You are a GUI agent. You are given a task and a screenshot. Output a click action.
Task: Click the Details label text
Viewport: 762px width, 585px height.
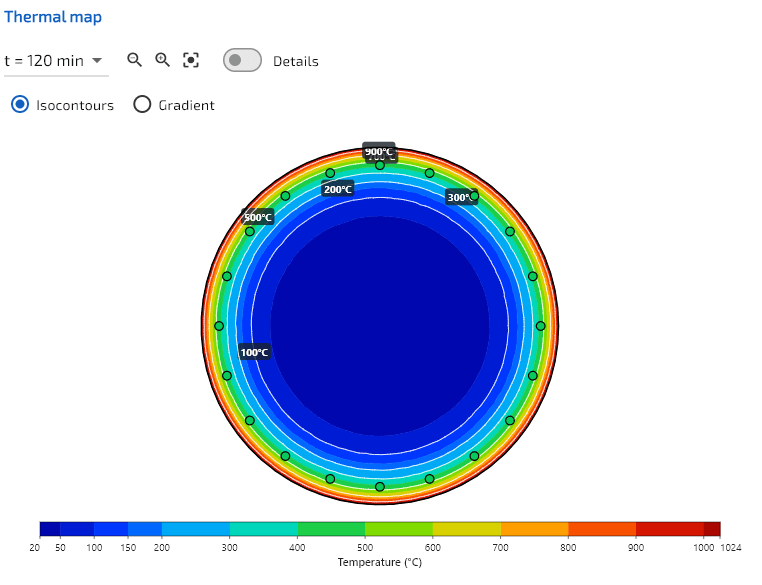295,61
